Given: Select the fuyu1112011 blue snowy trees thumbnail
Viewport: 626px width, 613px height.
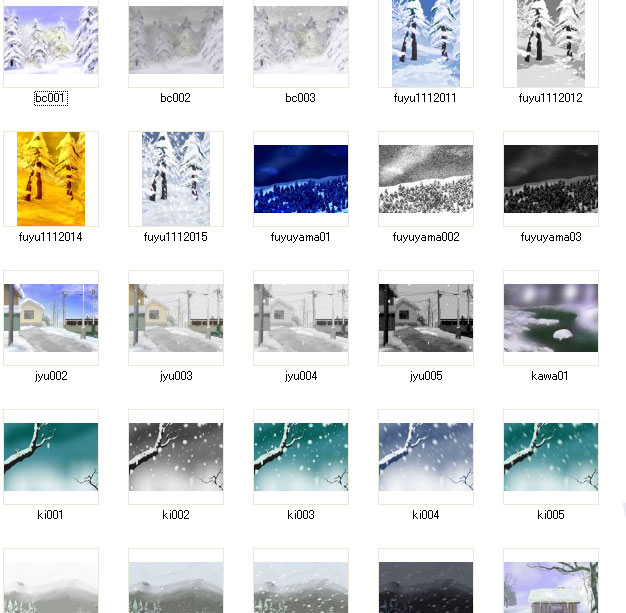Looking at the screenshot, I should pos(426,43).
